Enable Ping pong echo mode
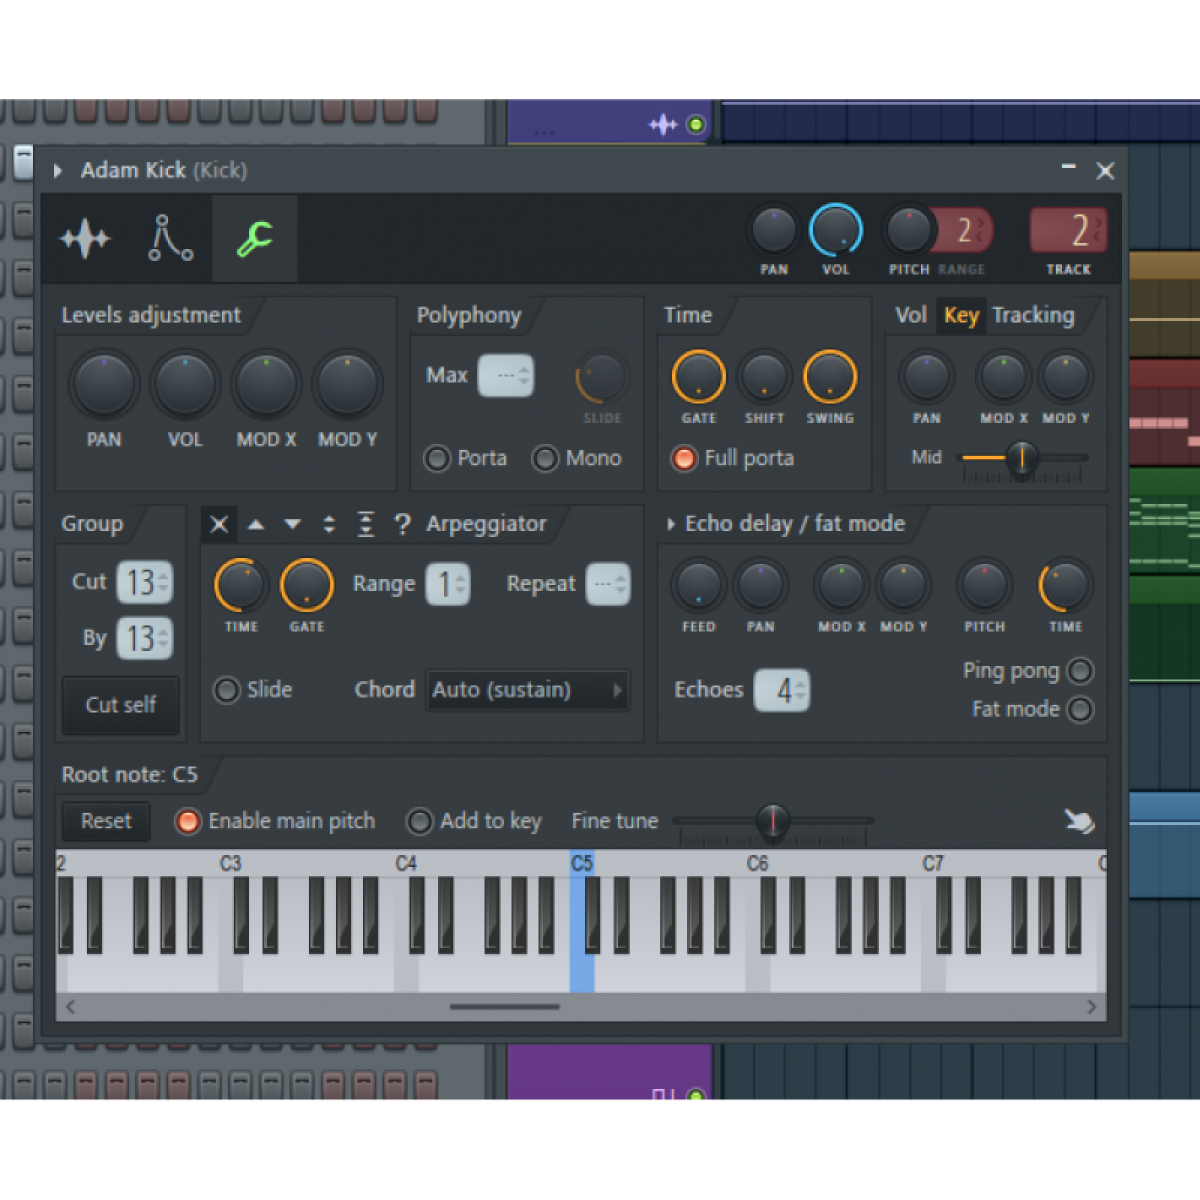This screenshot has width=1200, height=1200. tap(1080, 671)
